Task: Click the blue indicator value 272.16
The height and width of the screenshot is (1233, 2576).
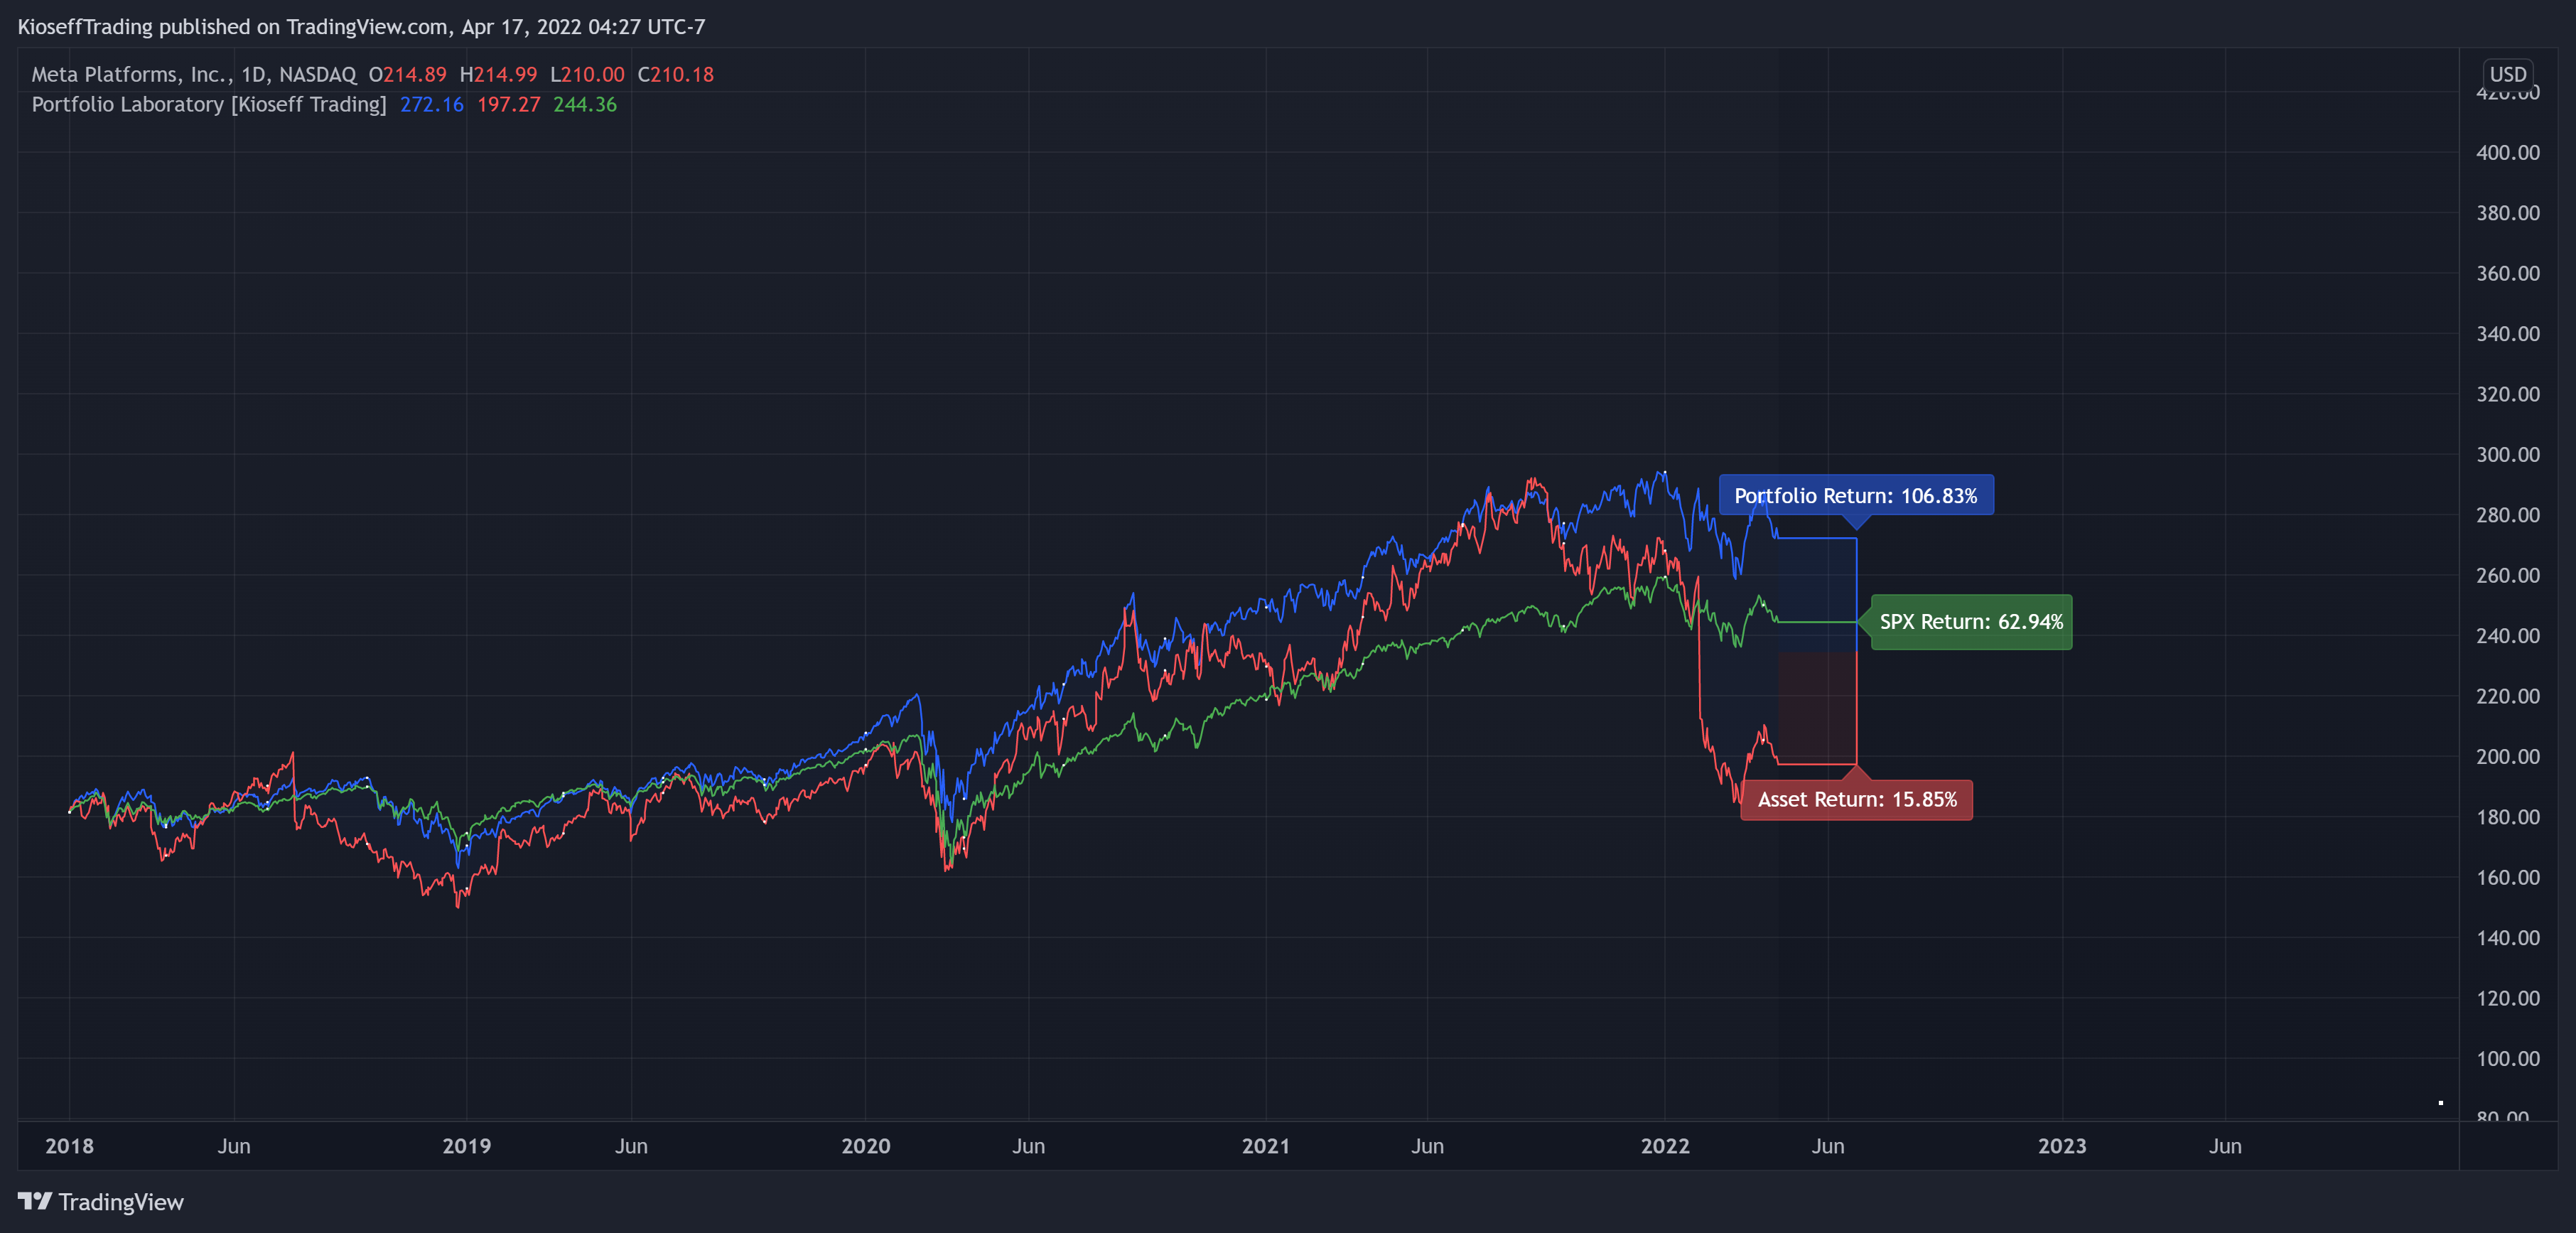Action: pyautogui.click(x=432, y=105)
